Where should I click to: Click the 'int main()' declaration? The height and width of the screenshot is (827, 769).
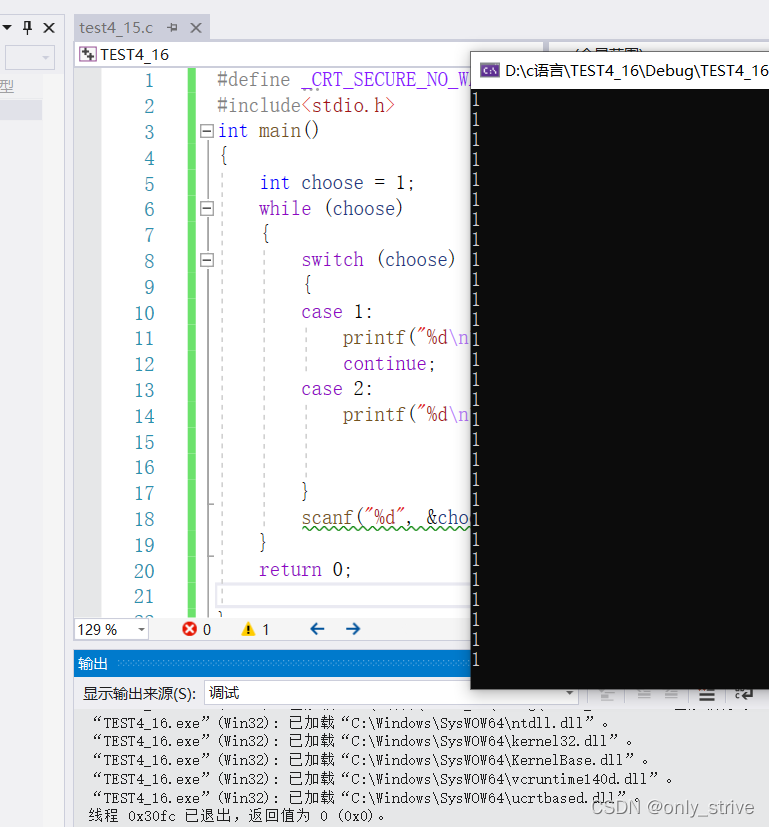click(268, 131)
